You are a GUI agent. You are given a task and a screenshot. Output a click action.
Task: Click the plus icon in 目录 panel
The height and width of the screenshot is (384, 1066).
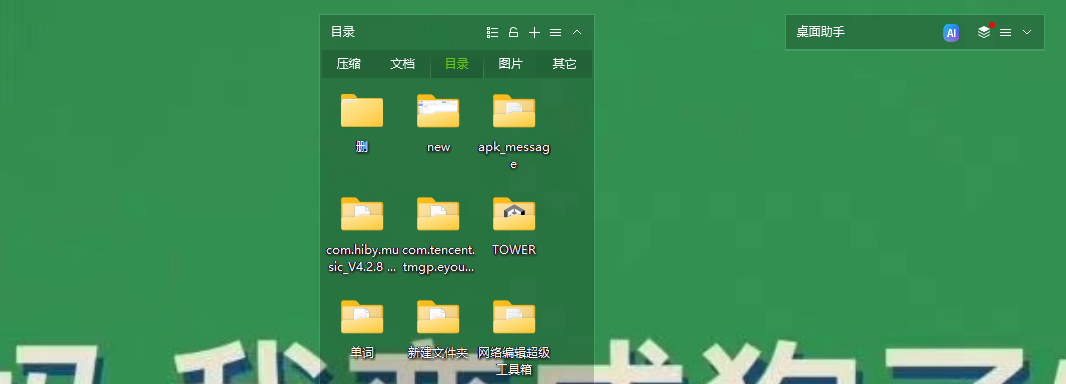(534, 32)
